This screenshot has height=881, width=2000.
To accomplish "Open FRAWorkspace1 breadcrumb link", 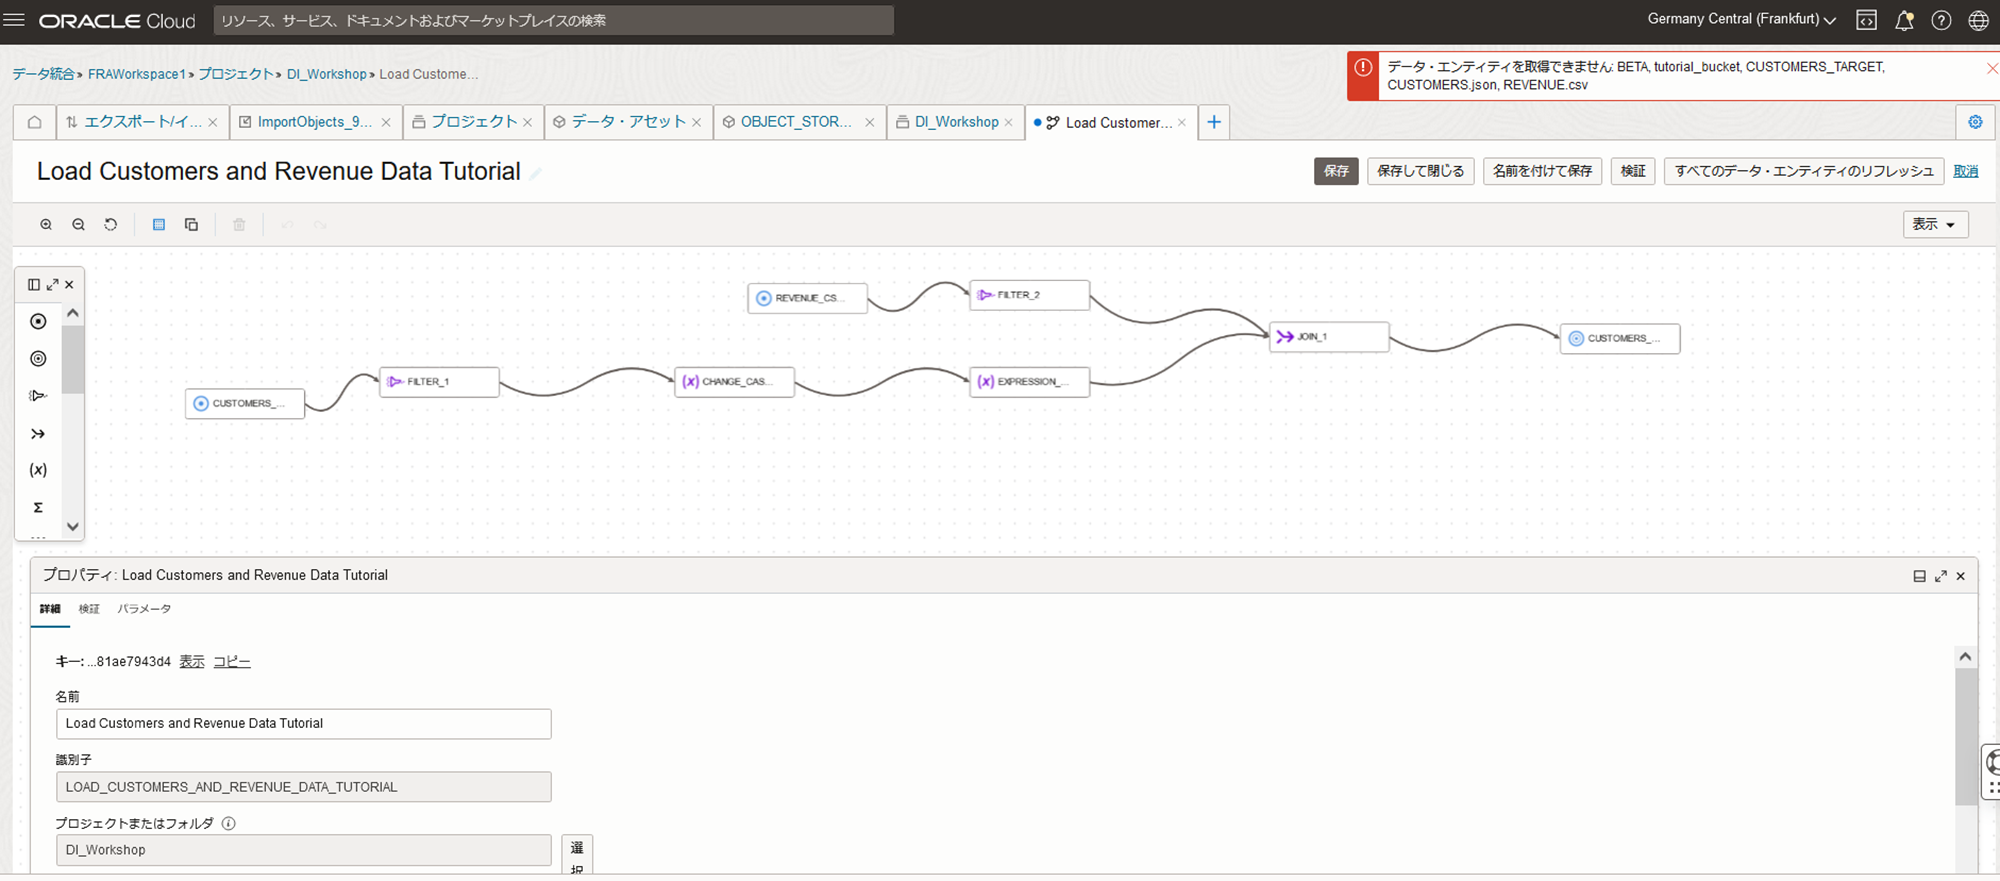I will 137,74.
